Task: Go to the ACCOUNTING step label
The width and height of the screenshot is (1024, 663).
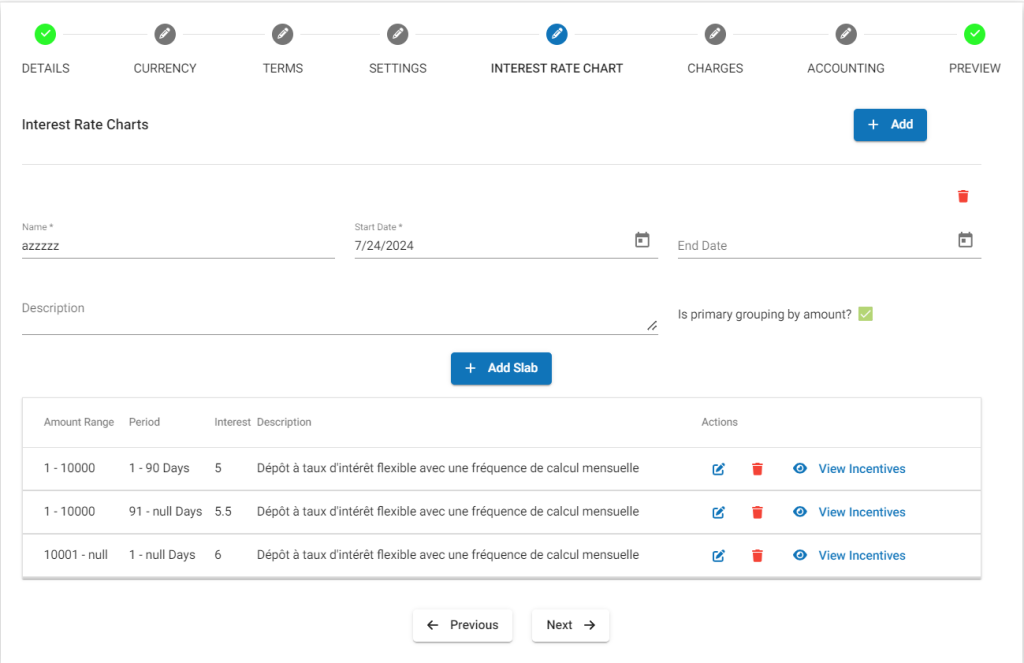Action: click(x=846, y=68)
